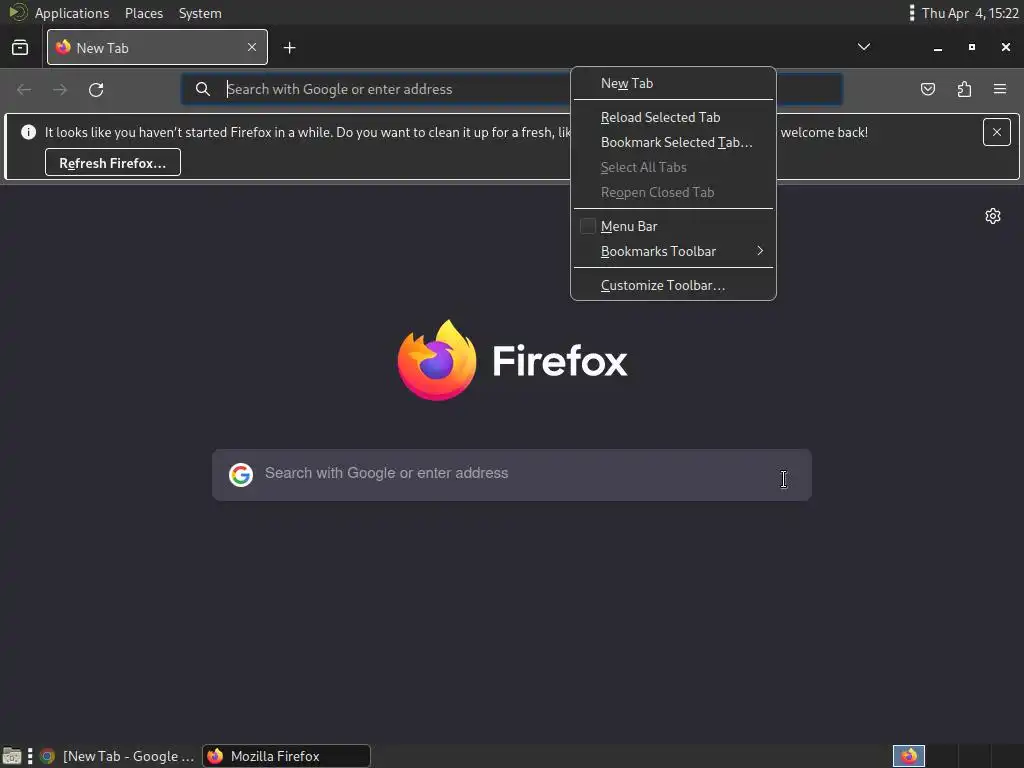Focus the address bar field
This screenshot has width=1024, height=768.
pos(511,89)
